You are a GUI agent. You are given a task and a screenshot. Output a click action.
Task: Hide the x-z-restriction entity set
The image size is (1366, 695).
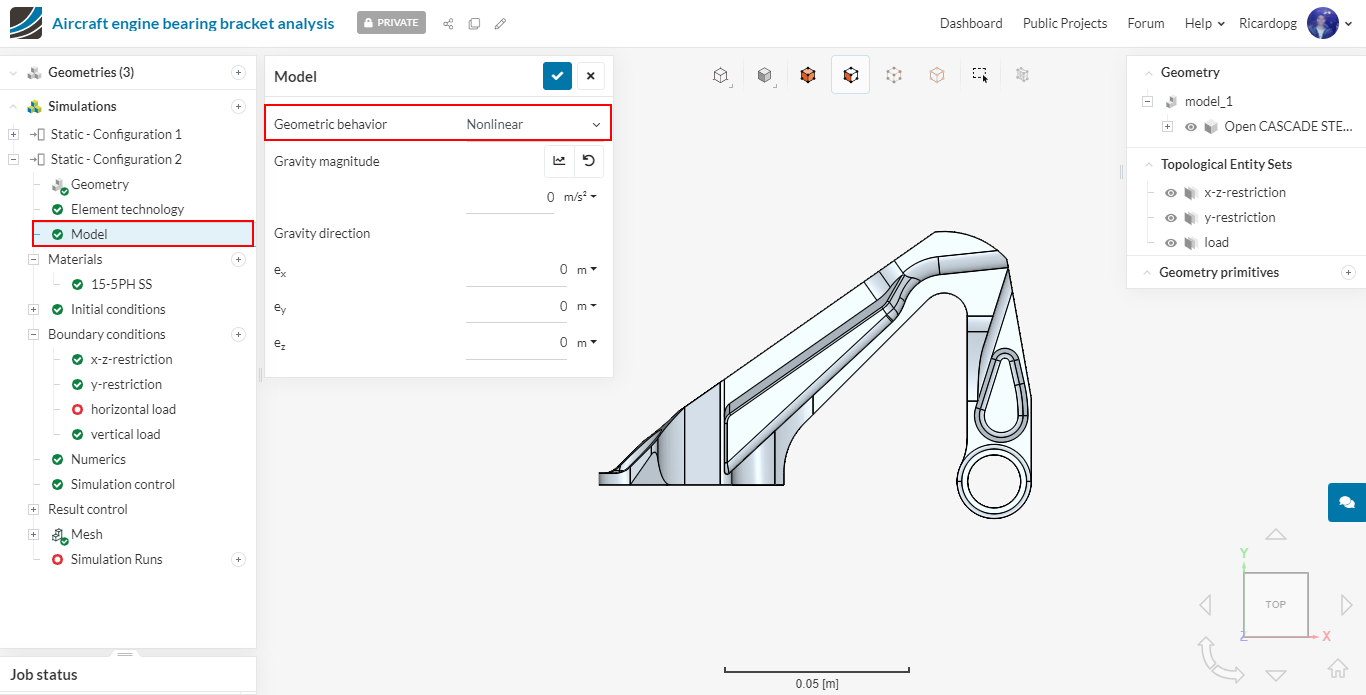point(1171,193)
